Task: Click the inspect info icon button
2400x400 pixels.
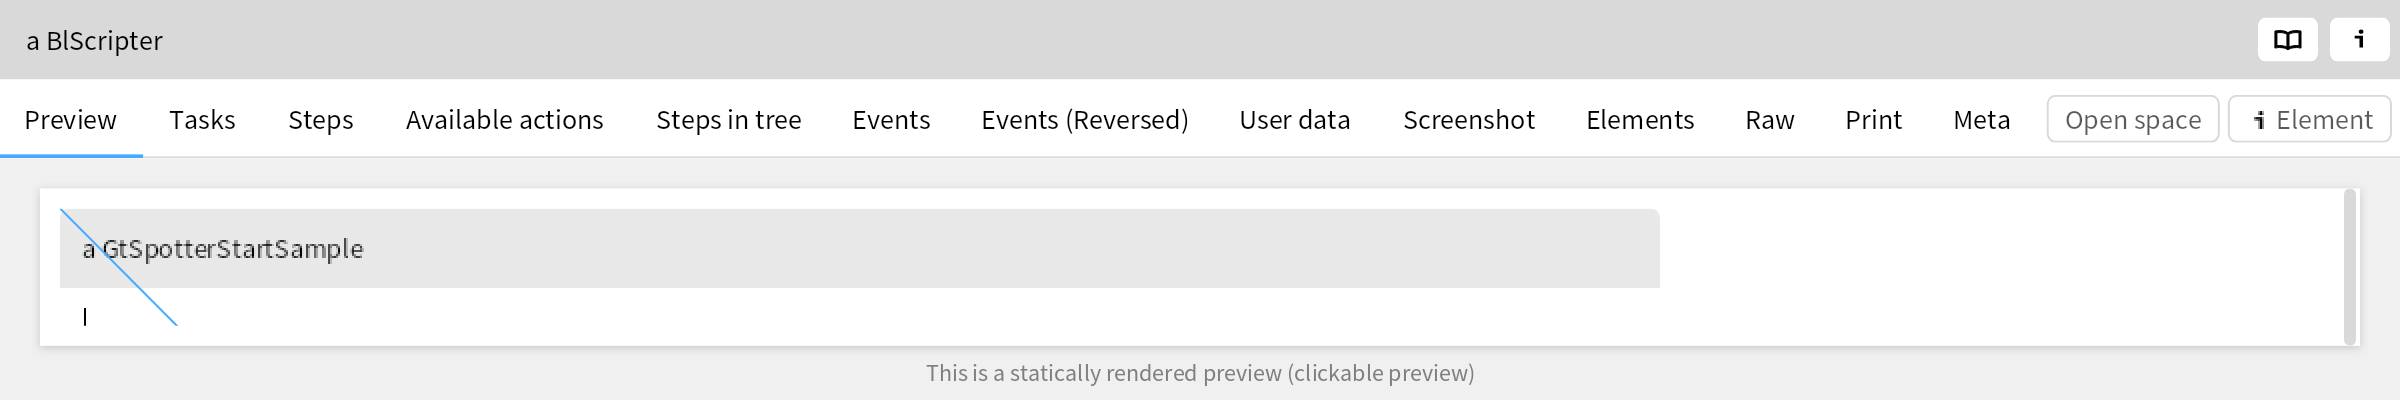Action: 2359,40
